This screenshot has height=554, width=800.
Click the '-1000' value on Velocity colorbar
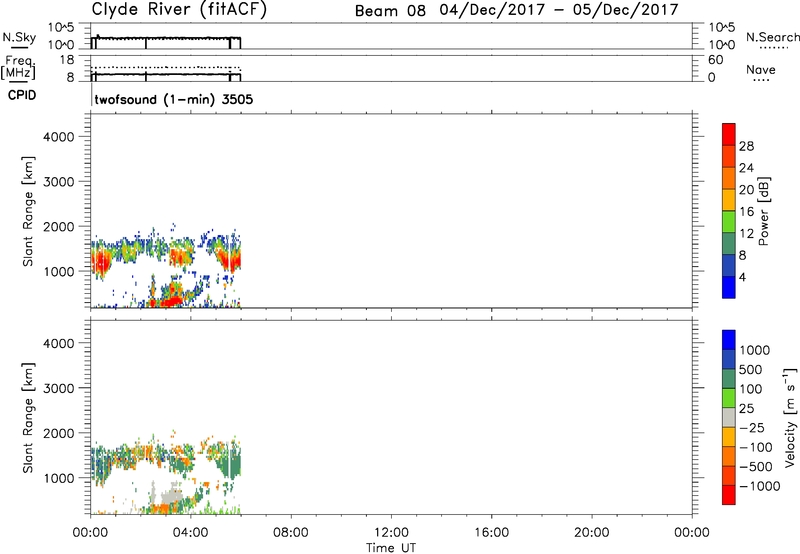[x=759, y=486]
